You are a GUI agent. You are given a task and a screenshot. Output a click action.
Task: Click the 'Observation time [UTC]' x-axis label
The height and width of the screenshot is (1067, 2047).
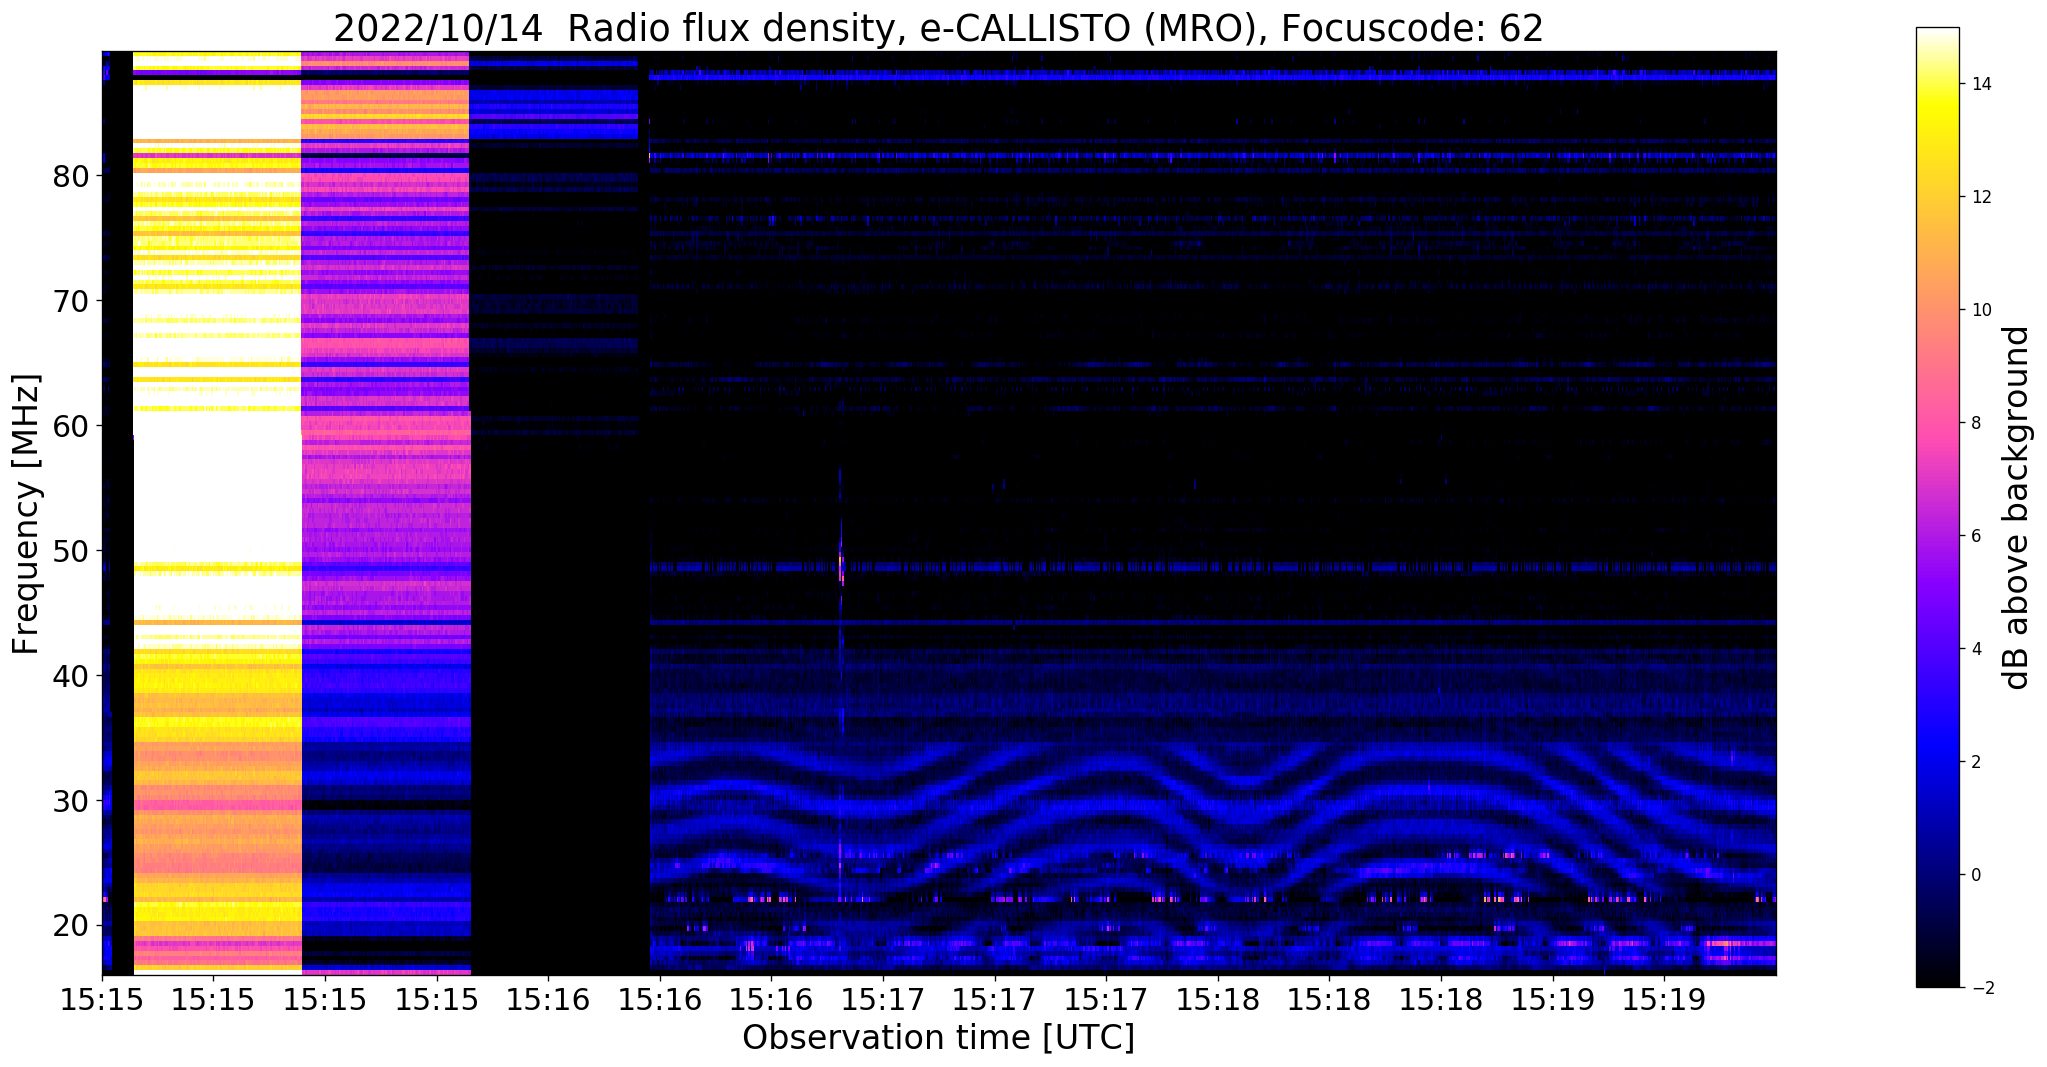[938, 1037]
